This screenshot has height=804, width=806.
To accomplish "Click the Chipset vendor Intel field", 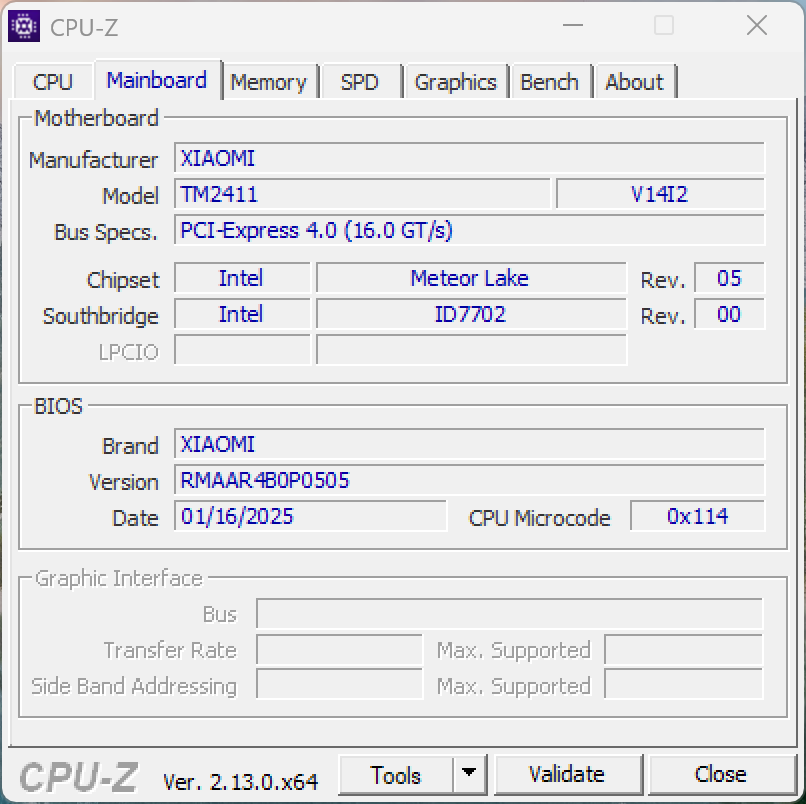I will click(242, 278).
